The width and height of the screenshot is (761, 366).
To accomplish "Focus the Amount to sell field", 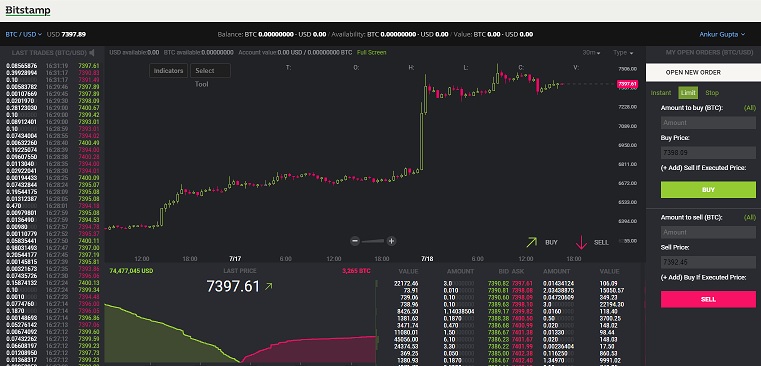I will (708, 233).
